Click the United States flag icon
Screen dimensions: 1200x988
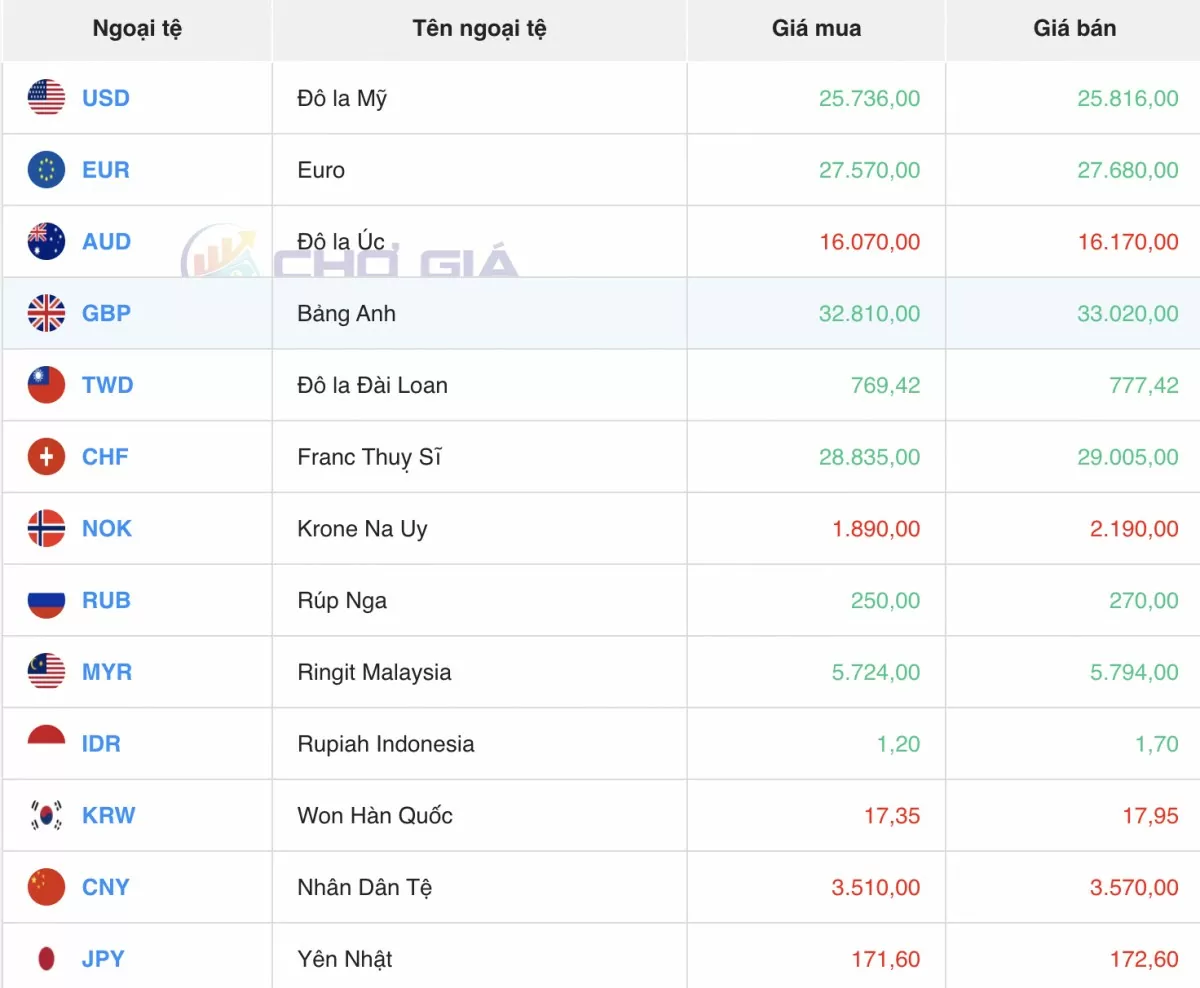(x=46, y=98)
